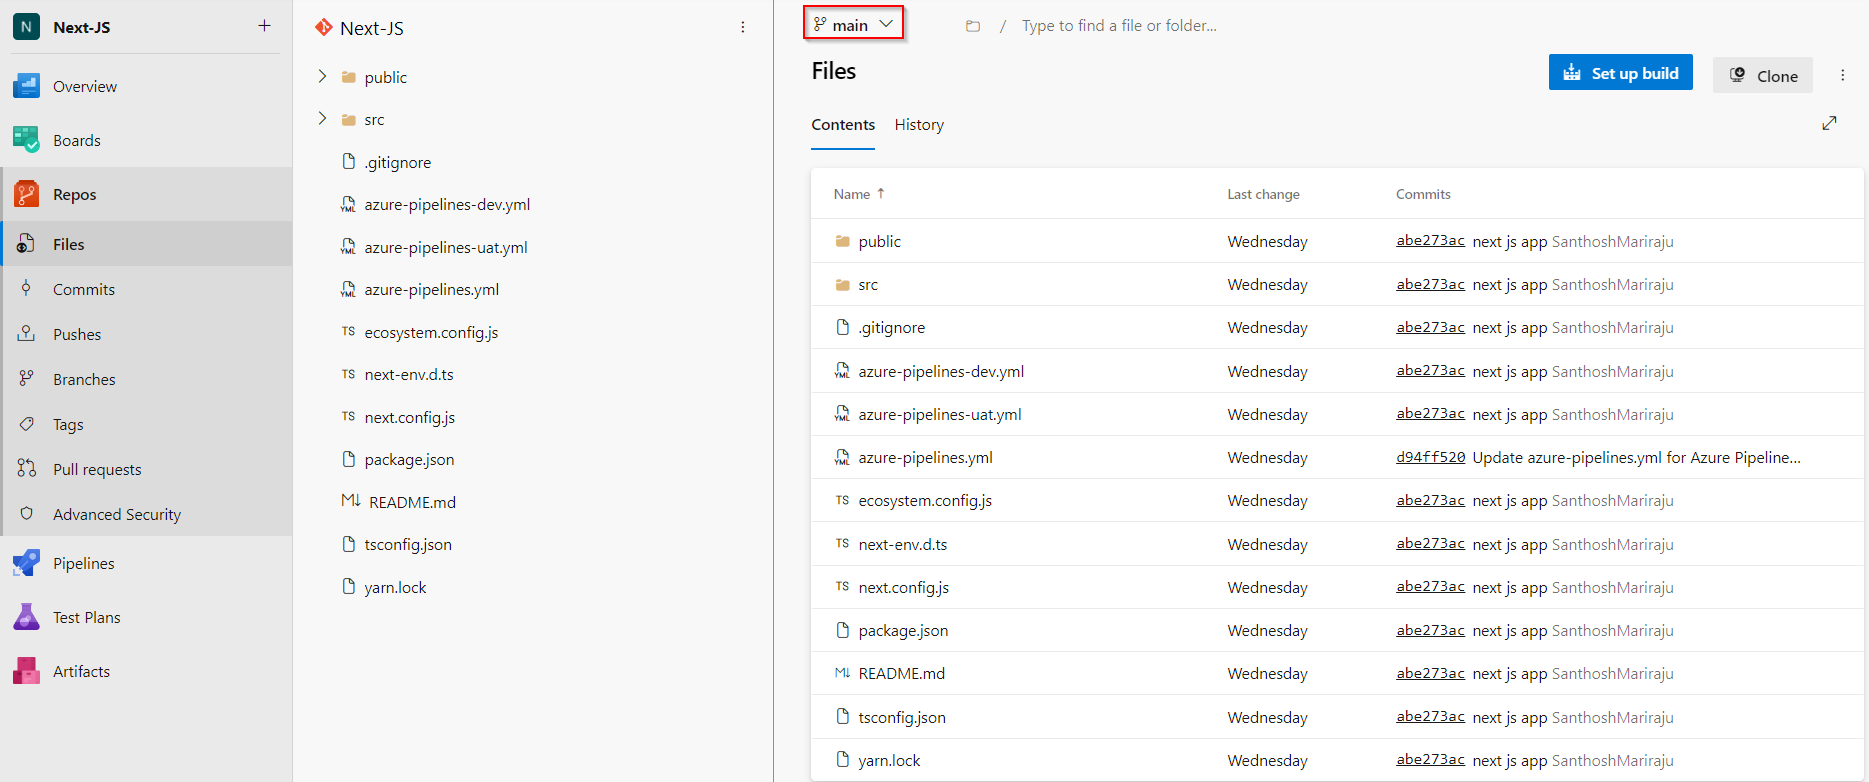The image size is (1869, 782).
Task: Open the Boards hub icon
Action: pos(26,140)
